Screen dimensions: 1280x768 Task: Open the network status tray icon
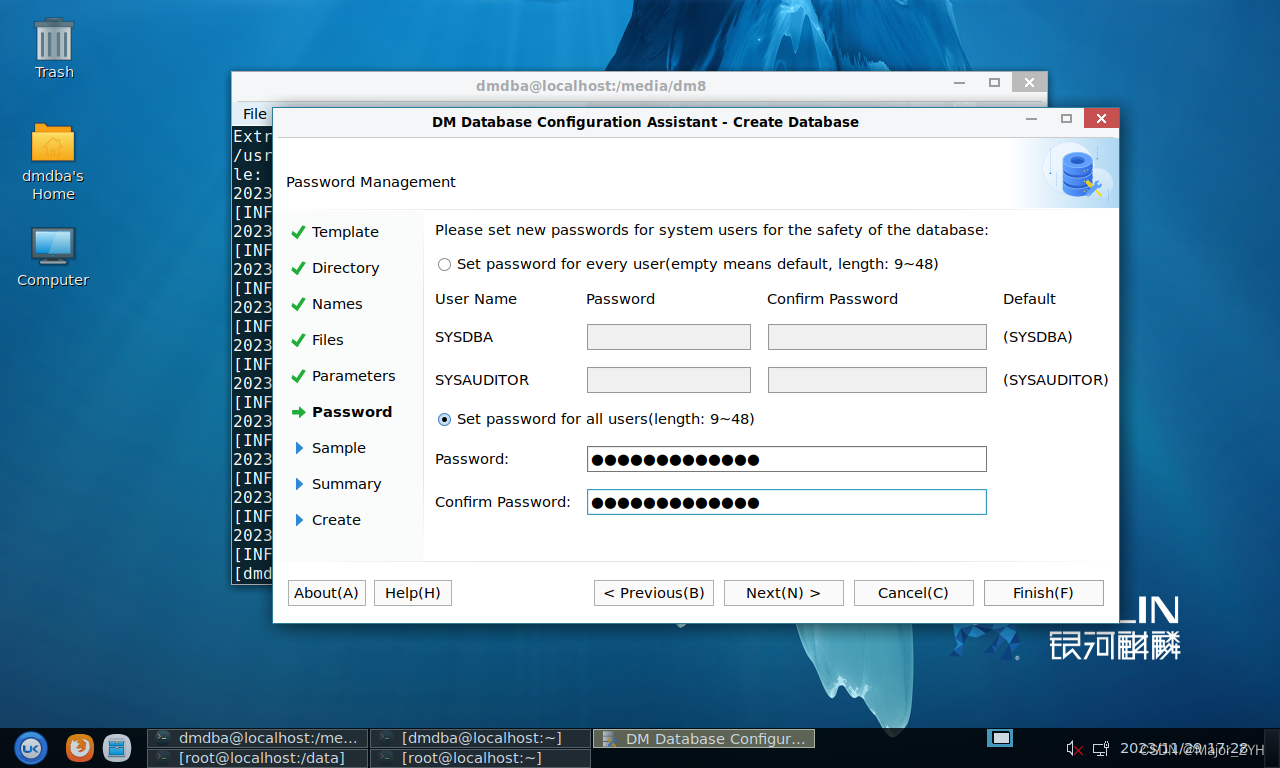[x=1100, y=748]
